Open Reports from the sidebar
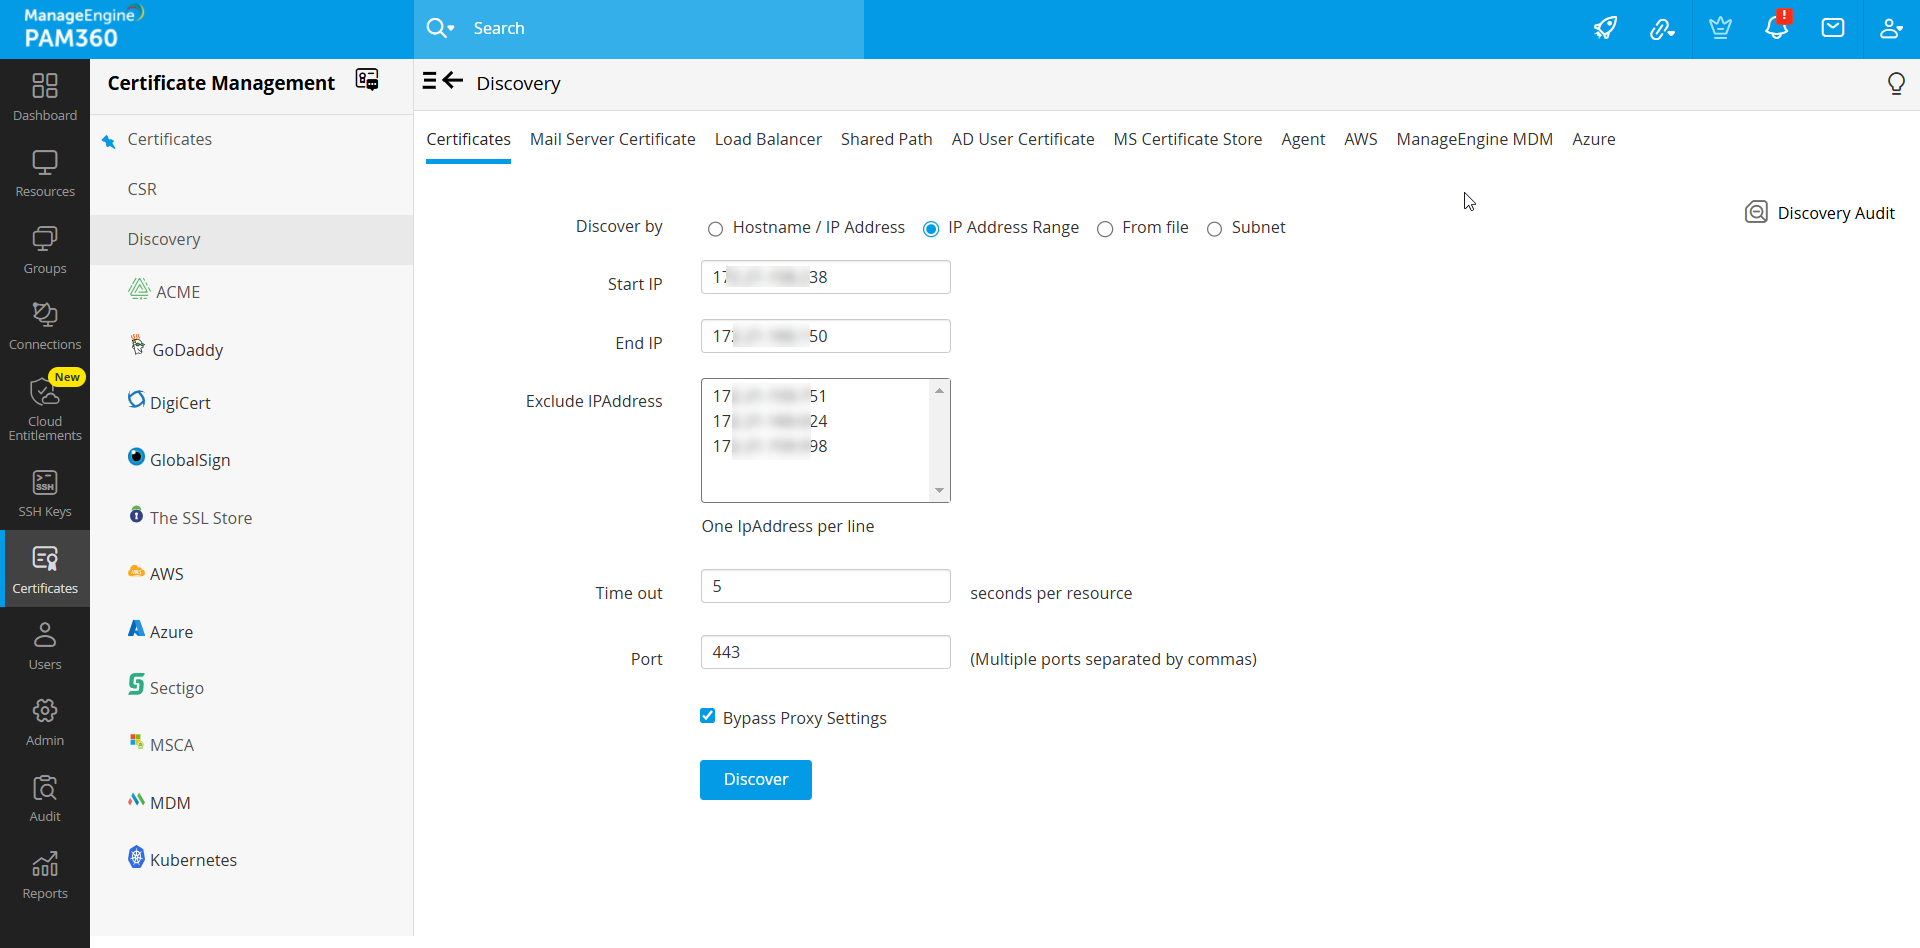The width and height of the screenshot is (1920, 948). (x=45, y=876)
